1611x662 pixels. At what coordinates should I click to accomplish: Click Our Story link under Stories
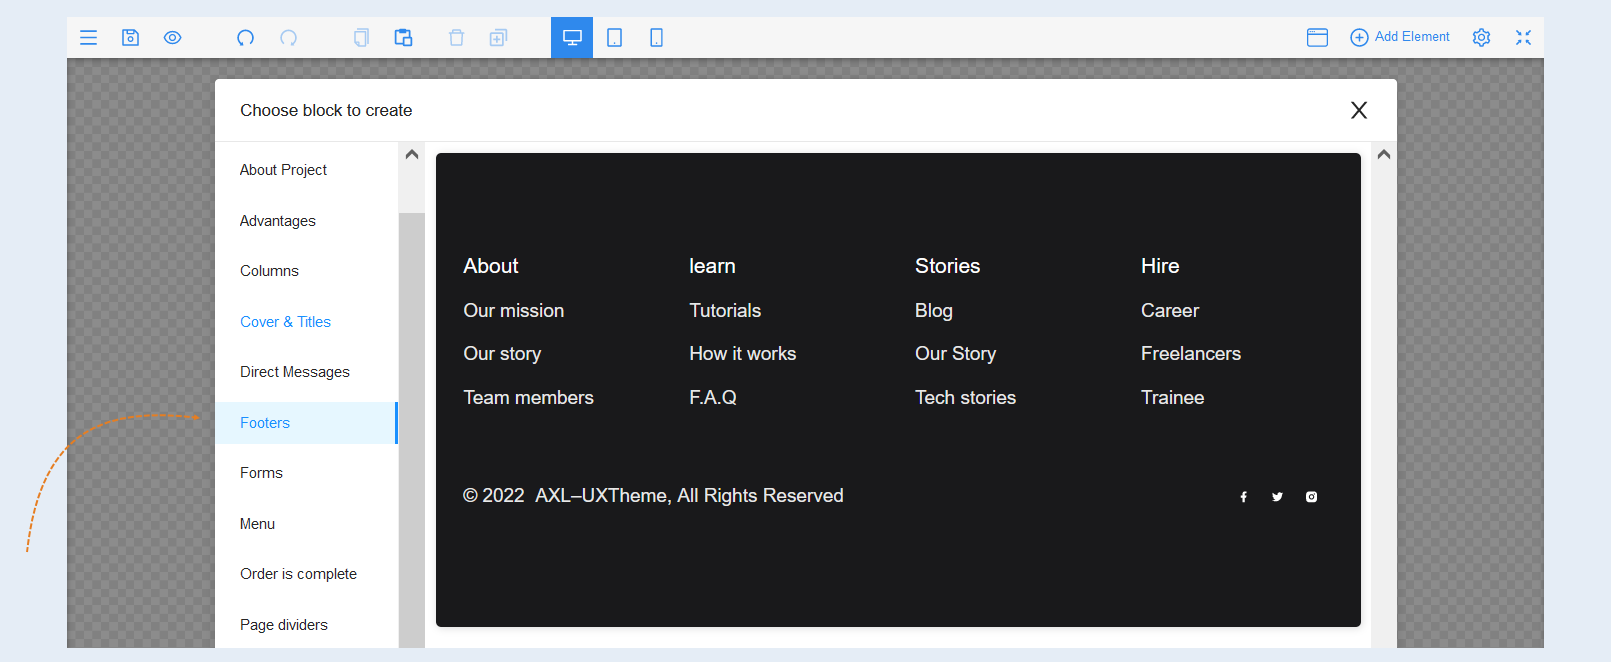pyautogui.click(x=956, y=354)
